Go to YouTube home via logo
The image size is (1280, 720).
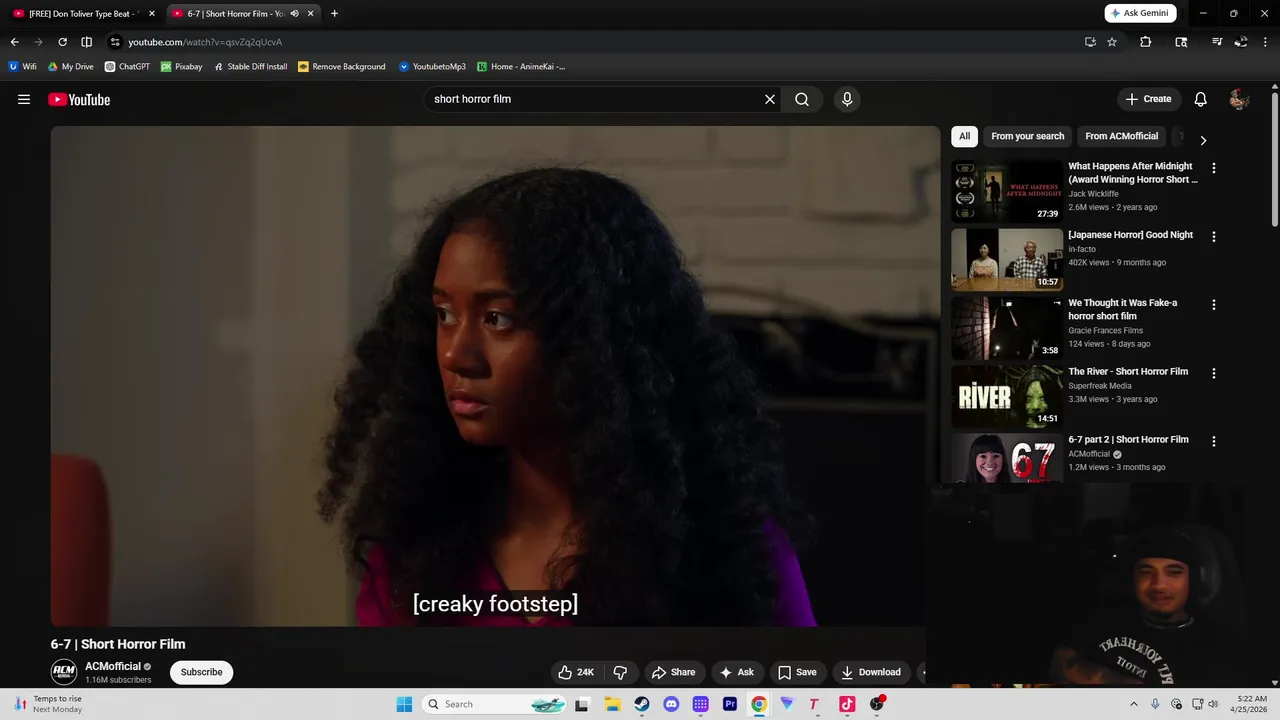tap(79, 99)
